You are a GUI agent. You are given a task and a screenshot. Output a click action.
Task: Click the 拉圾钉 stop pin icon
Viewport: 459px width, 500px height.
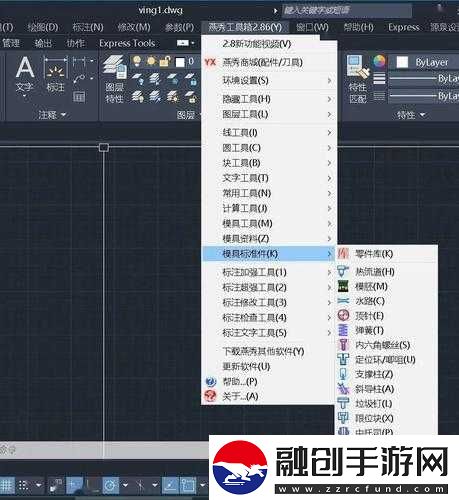pyautogui.click(x=343, y=404)
